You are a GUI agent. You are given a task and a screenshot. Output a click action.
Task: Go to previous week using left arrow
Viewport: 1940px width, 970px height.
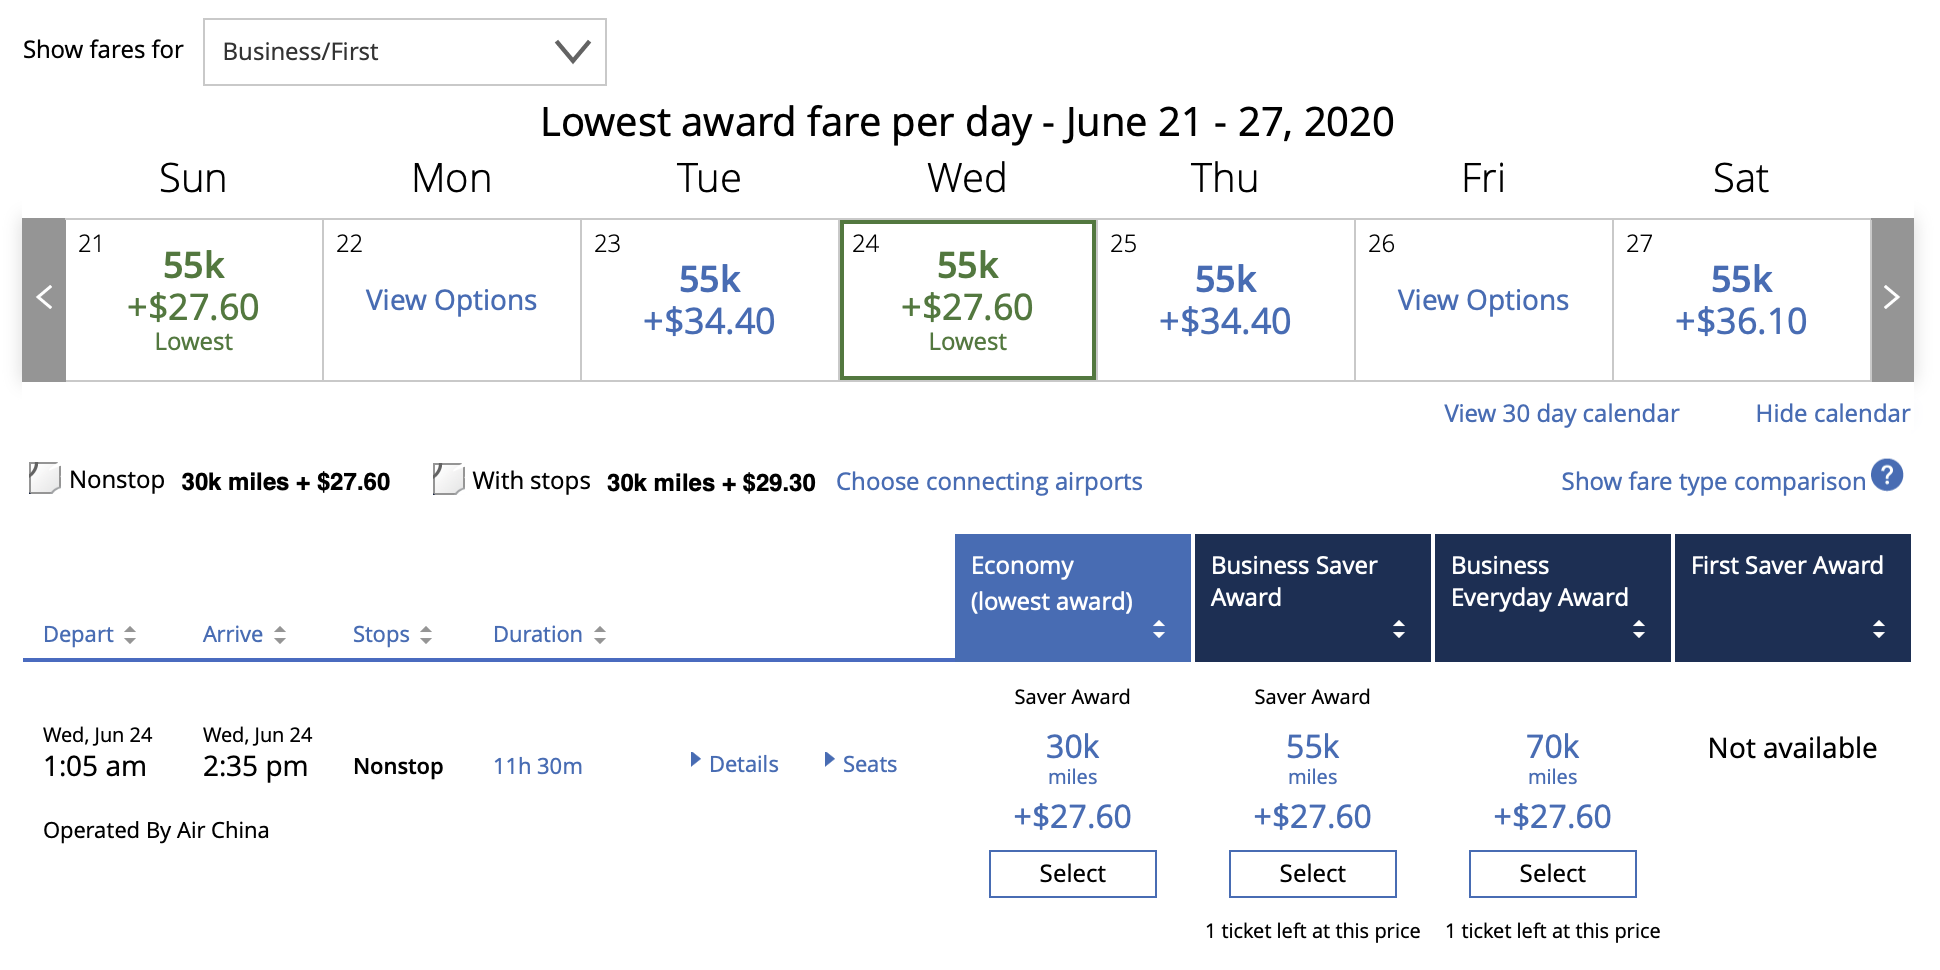[x=44, y=298]
